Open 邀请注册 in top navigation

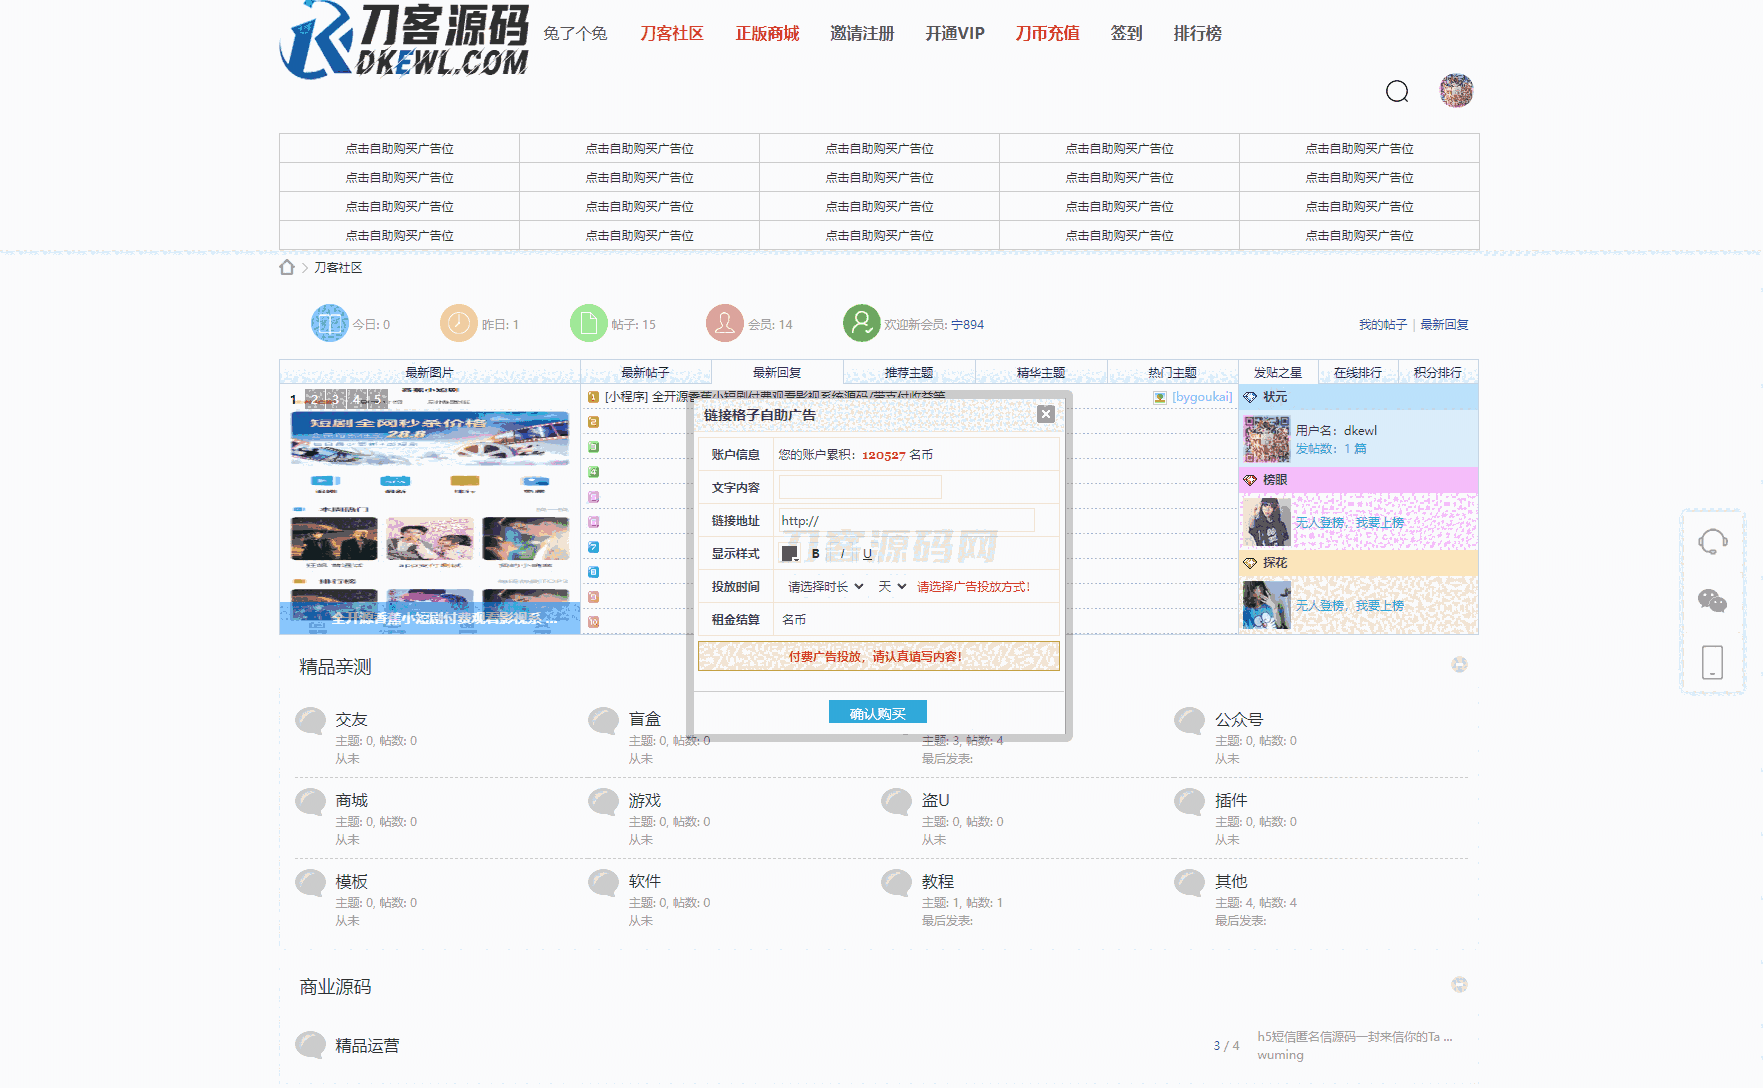pyautogui.click(x=862, y=33)
